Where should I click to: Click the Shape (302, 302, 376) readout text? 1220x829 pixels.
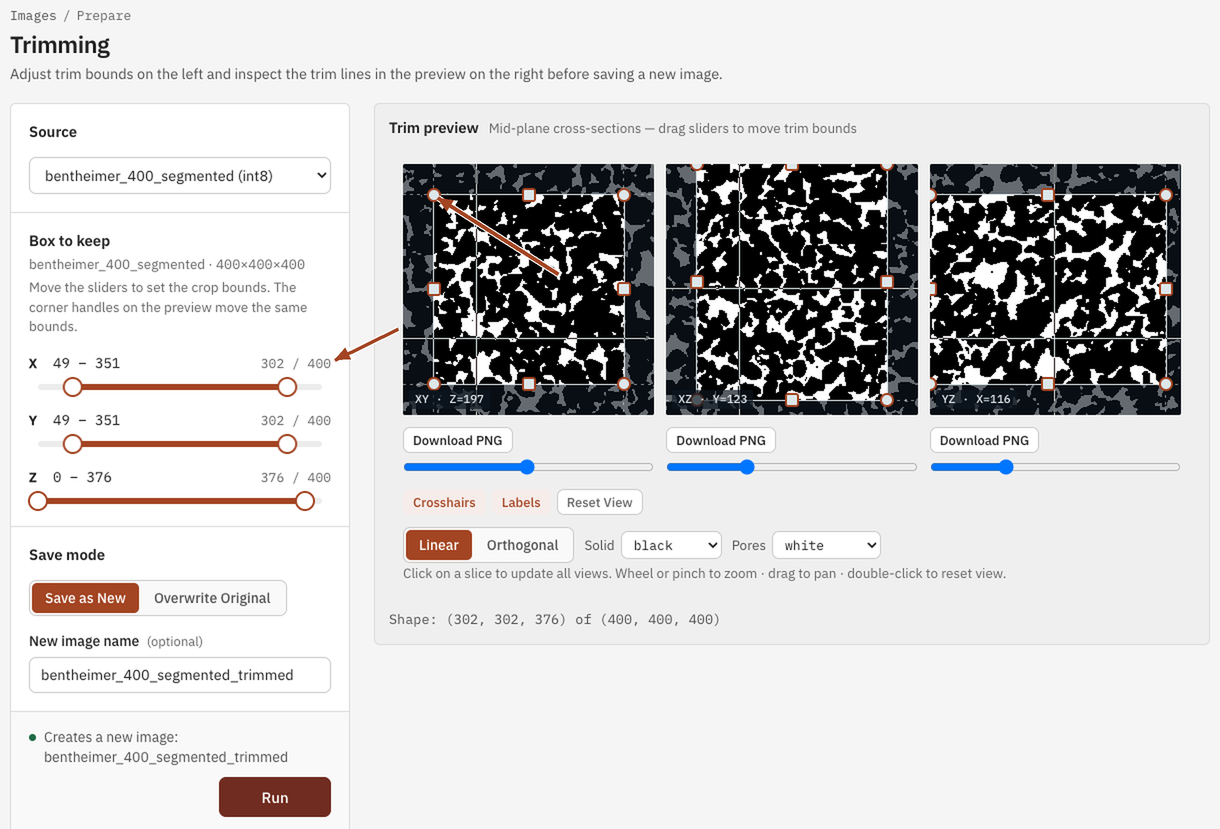click(x=554, y=620)
